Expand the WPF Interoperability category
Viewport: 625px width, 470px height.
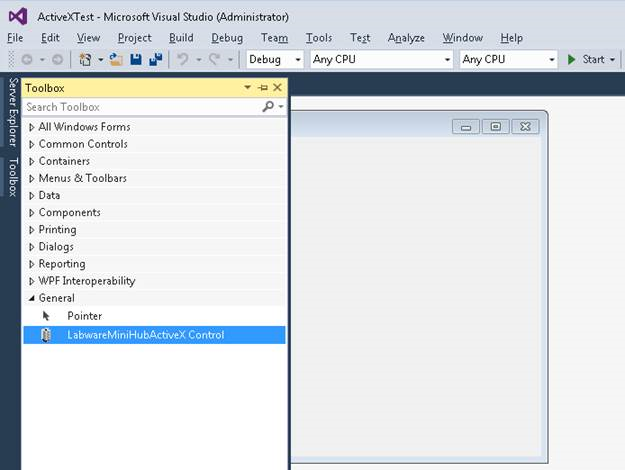pyautogui.click(x=32, y=281)
